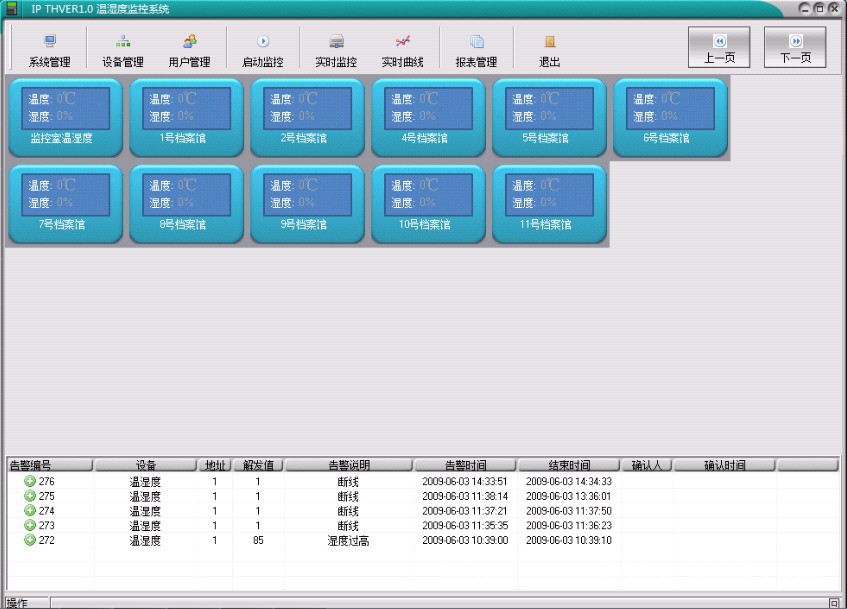847x609 pixels.
Task: Click the 退出 exit icon
Action: 549,48
